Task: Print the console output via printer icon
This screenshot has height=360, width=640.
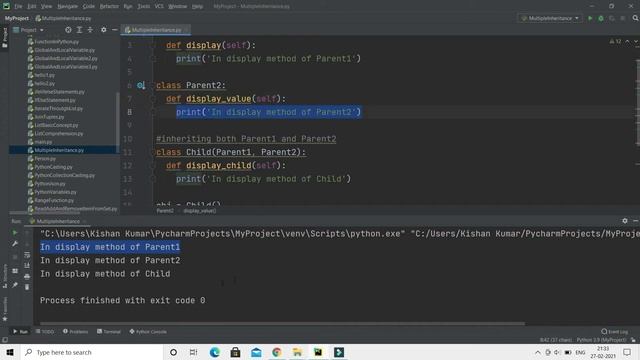Action: (x=27, y=276)
